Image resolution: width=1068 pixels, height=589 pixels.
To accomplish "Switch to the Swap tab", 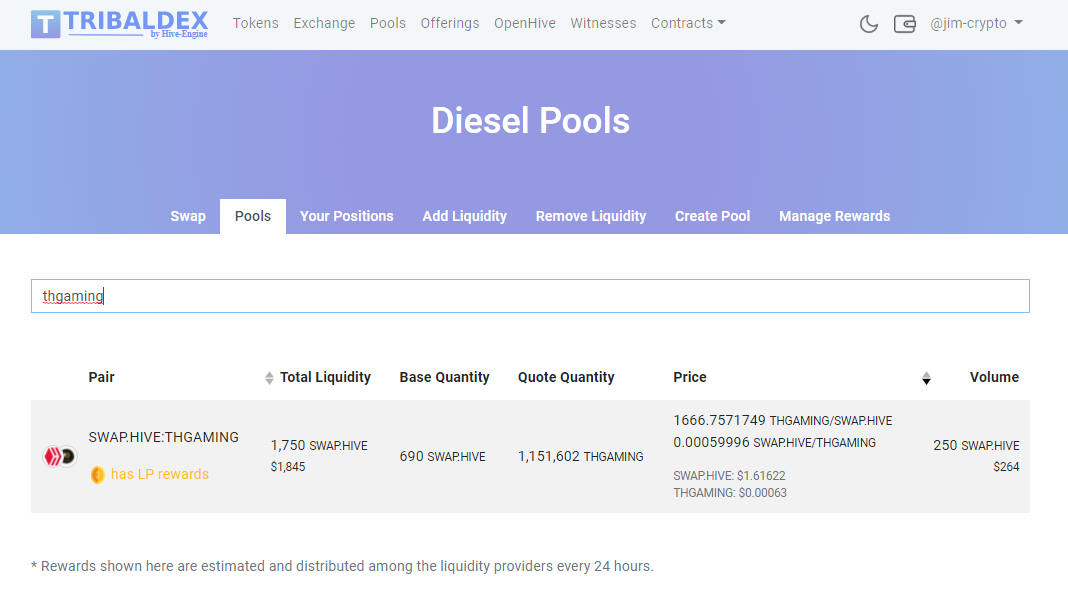I will [188, 216].
